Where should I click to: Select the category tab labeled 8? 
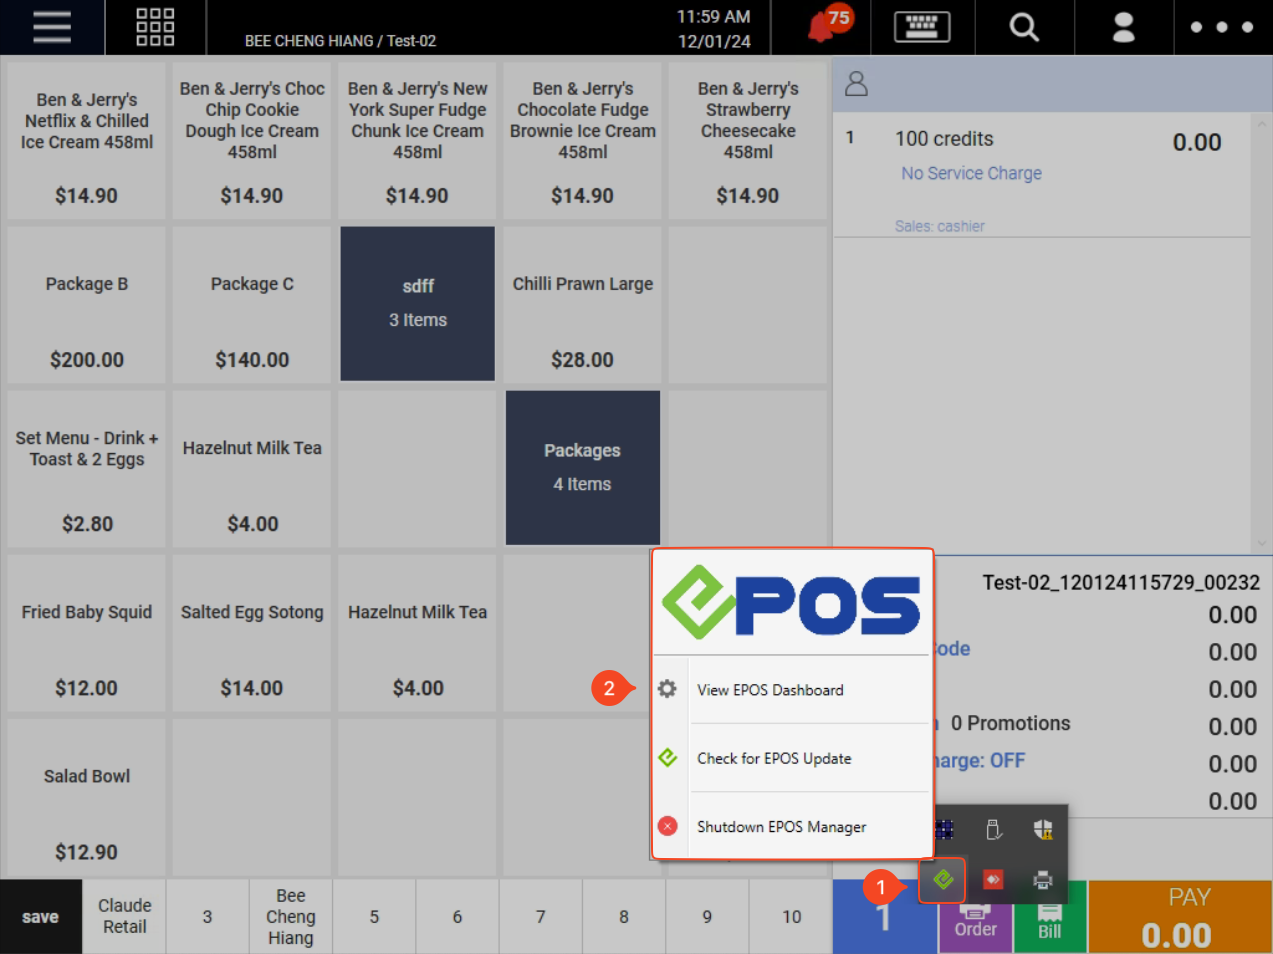tap(624, 917)
